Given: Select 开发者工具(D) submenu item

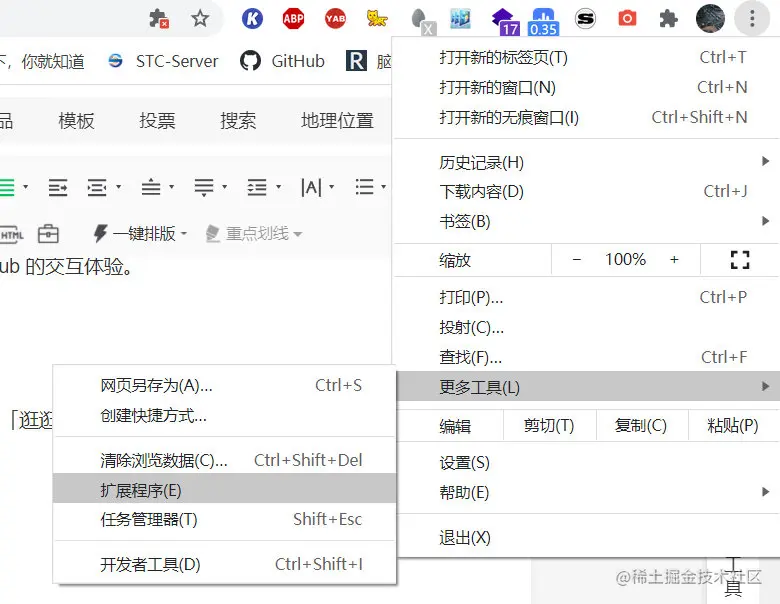Looking at the screenshot, I should click(x=224, y=565).
